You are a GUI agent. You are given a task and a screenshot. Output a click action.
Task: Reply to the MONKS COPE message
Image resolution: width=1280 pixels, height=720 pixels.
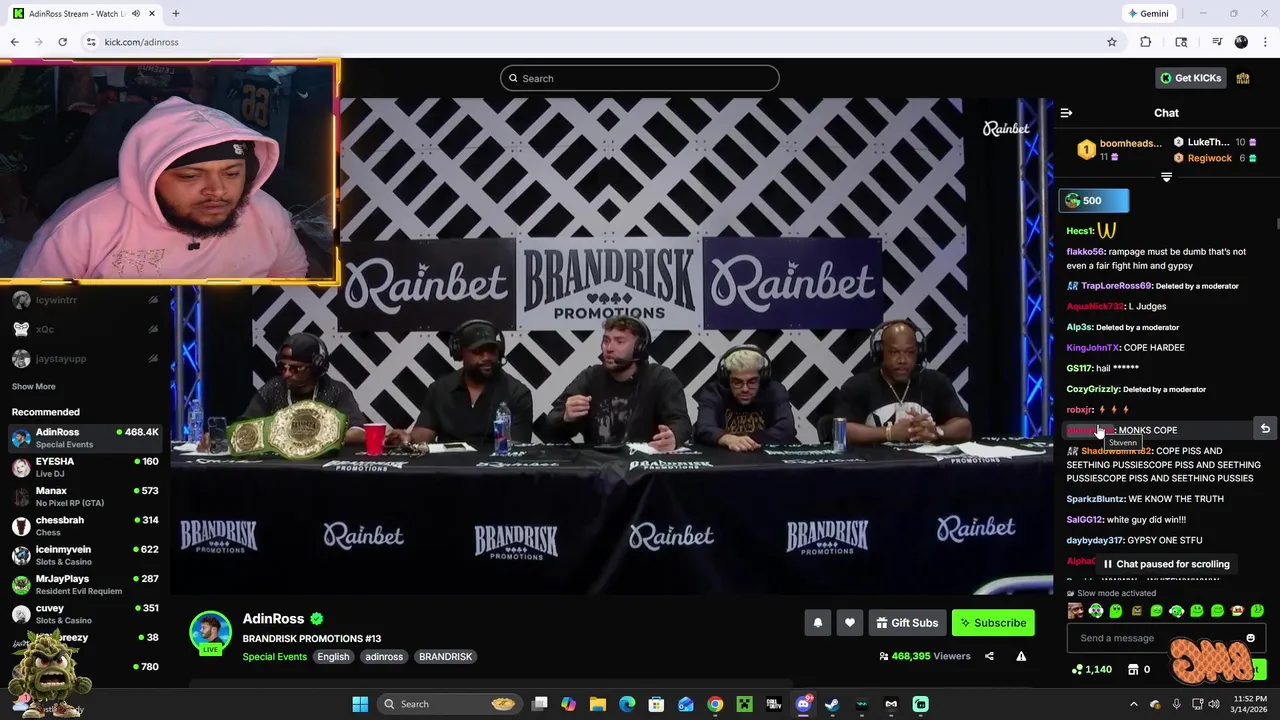(1265, 429)
